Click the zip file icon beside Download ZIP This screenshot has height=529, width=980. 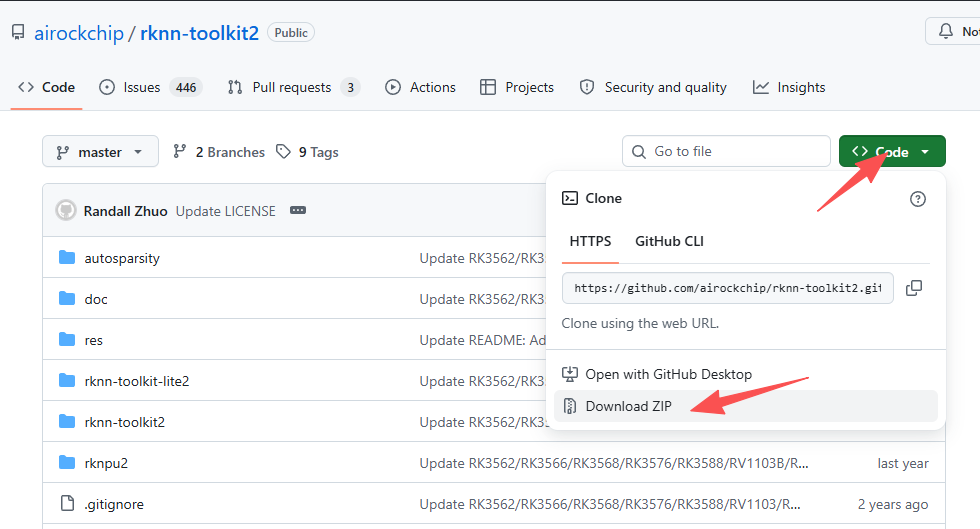point(570,406)
